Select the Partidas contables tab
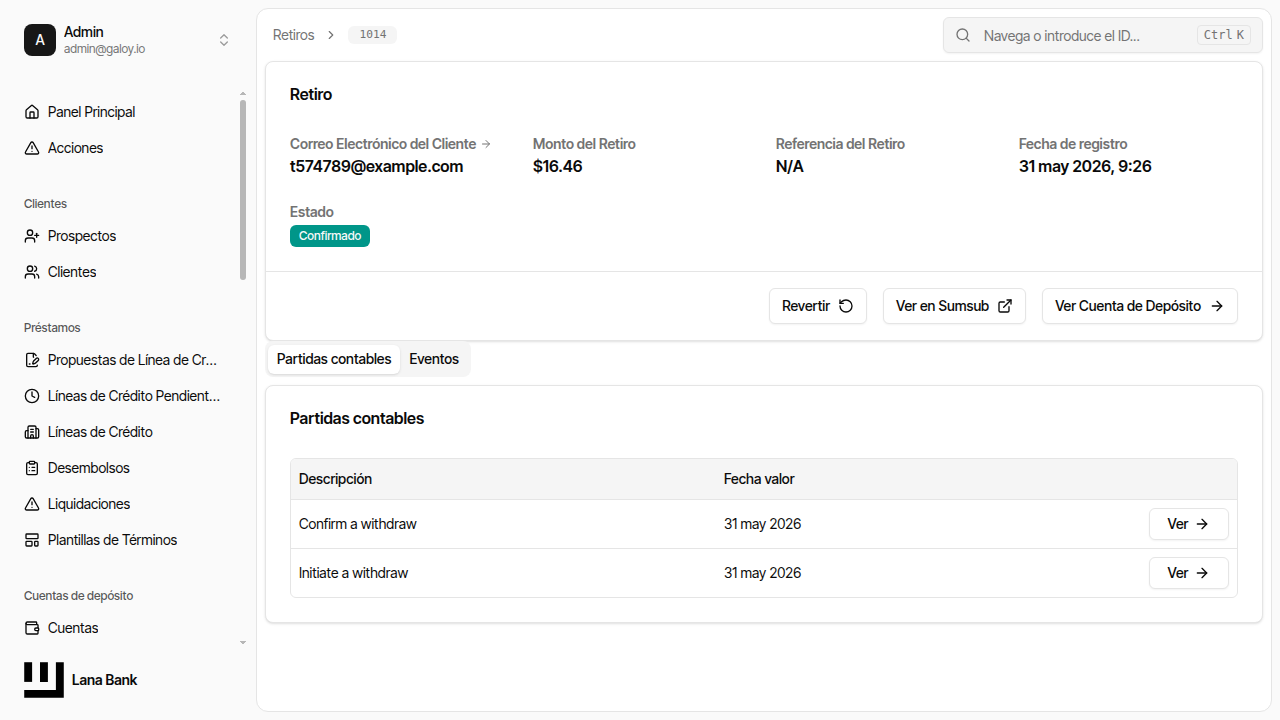Viewport: 1280px width, 720px height. click(334, 359)
